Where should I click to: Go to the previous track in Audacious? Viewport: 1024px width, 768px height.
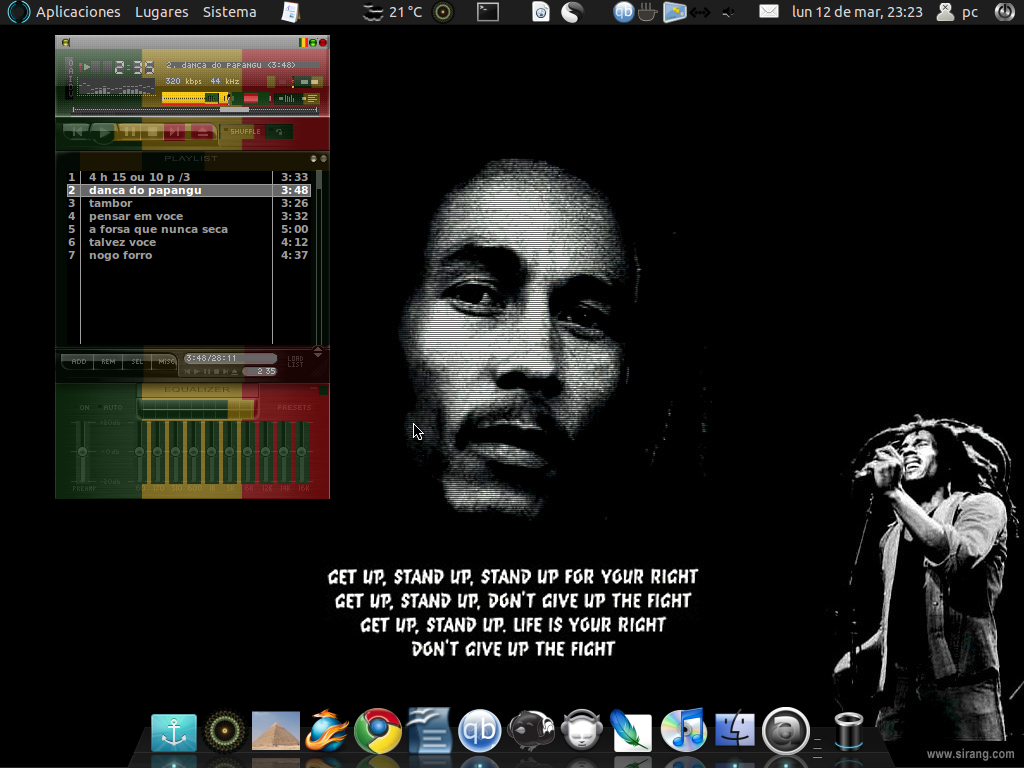coord(76,131)
